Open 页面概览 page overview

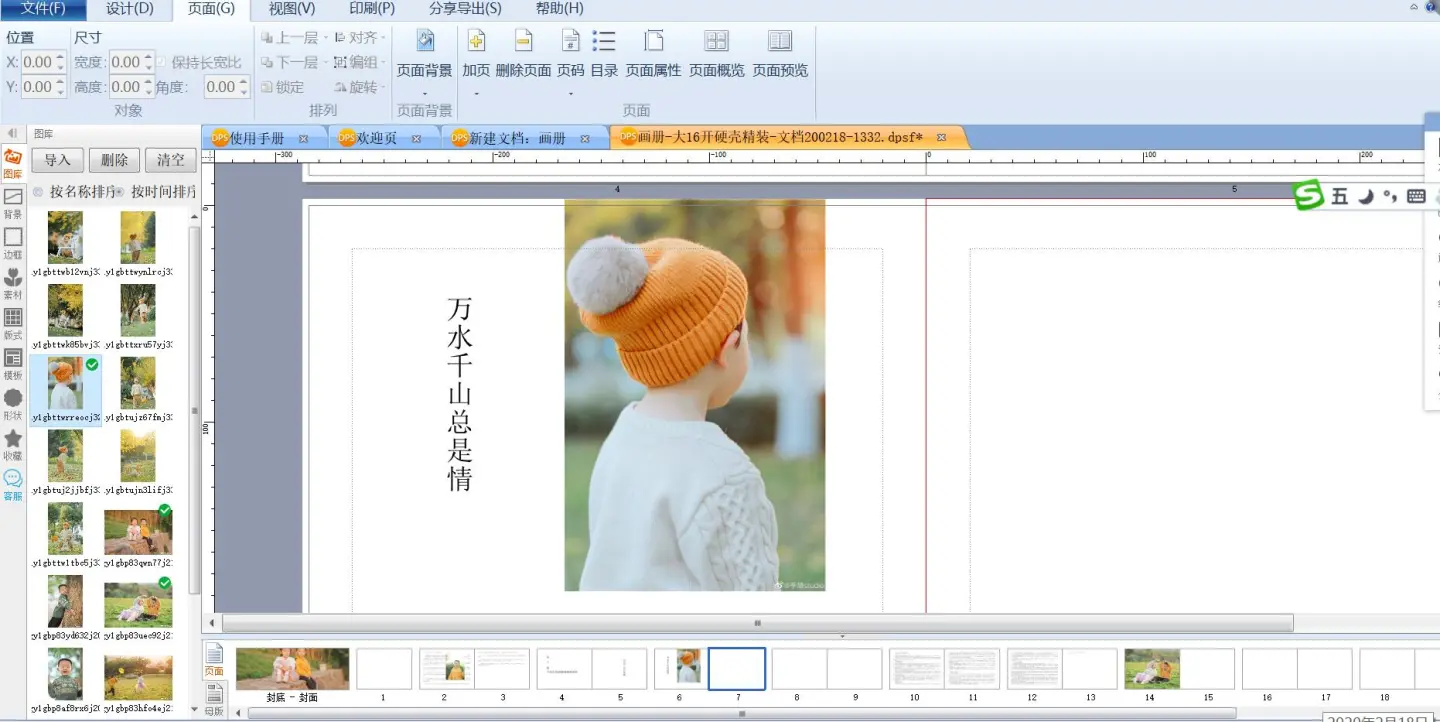(716, 54)
